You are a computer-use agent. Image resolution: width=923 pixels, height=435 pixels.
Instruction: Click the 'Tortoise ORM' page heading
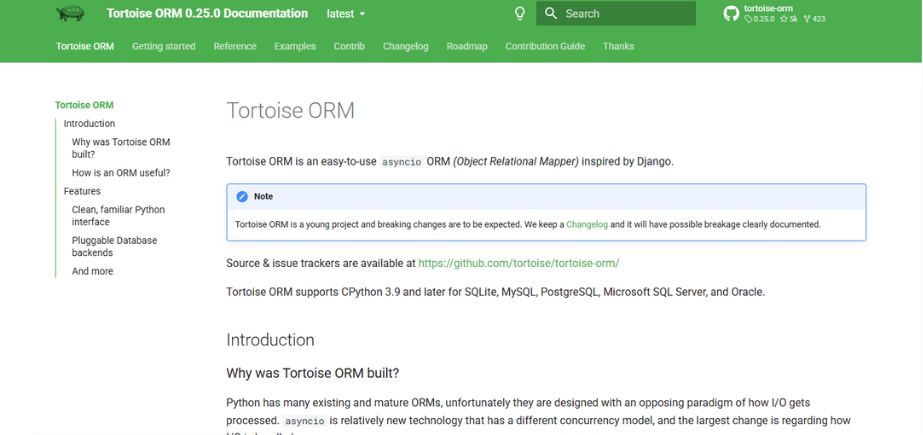[x=290, y=111]
